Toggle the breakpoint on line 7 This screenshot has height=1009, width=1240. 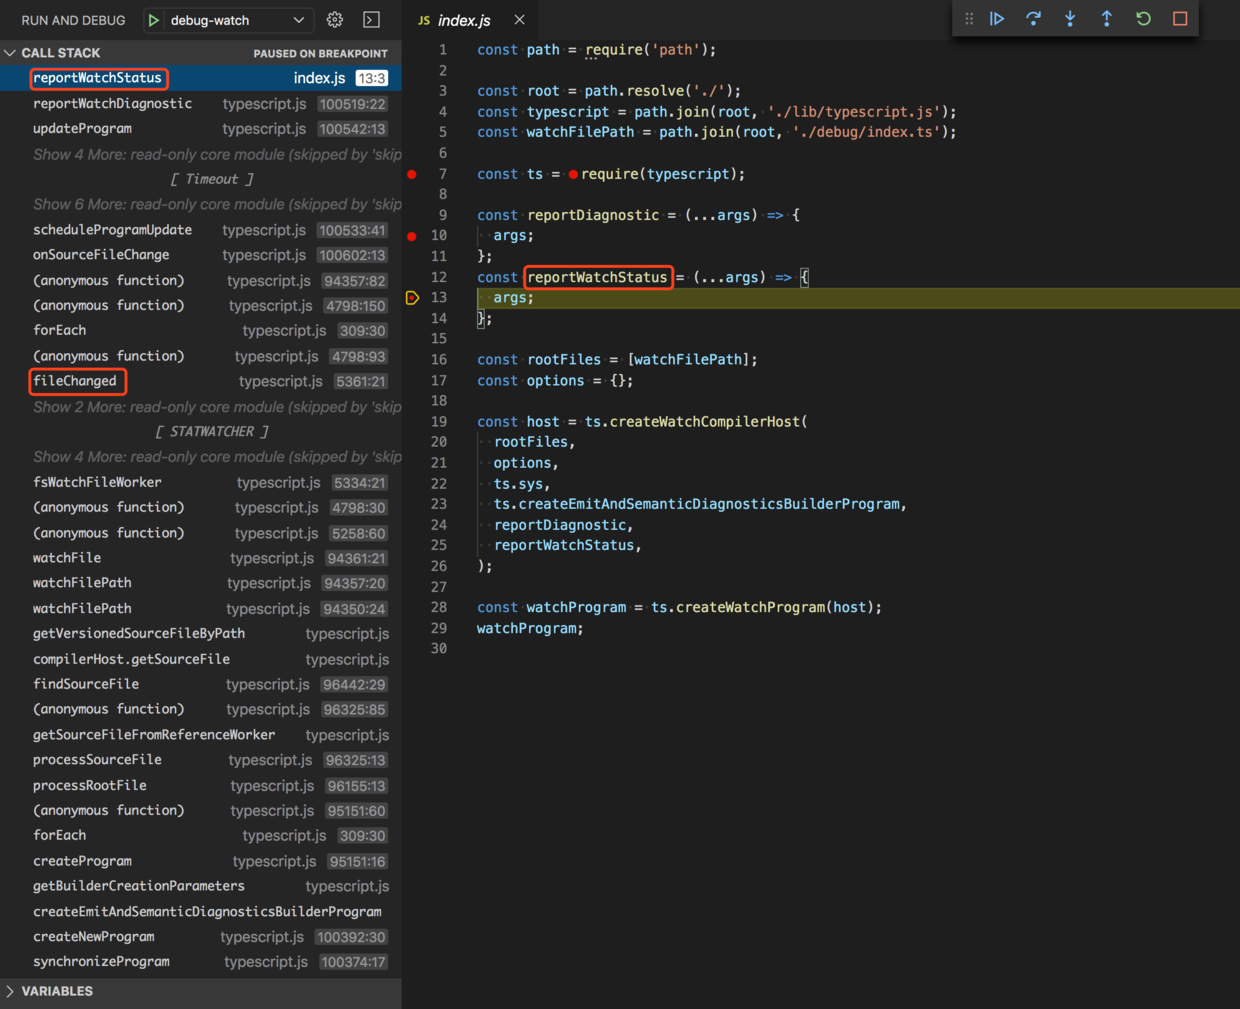click(412, 174)
